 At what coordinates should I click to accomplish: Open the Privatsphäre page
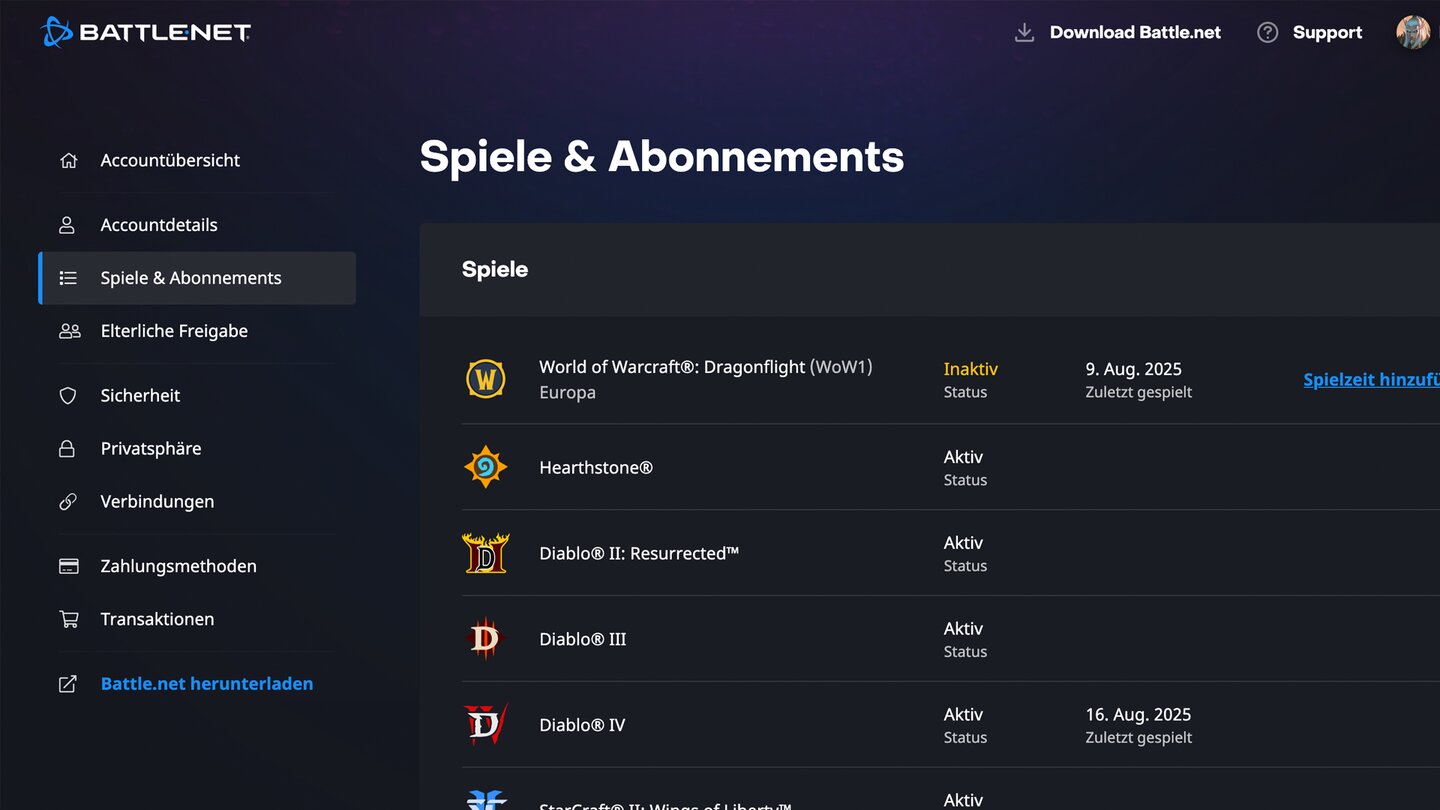coord(151,449)
